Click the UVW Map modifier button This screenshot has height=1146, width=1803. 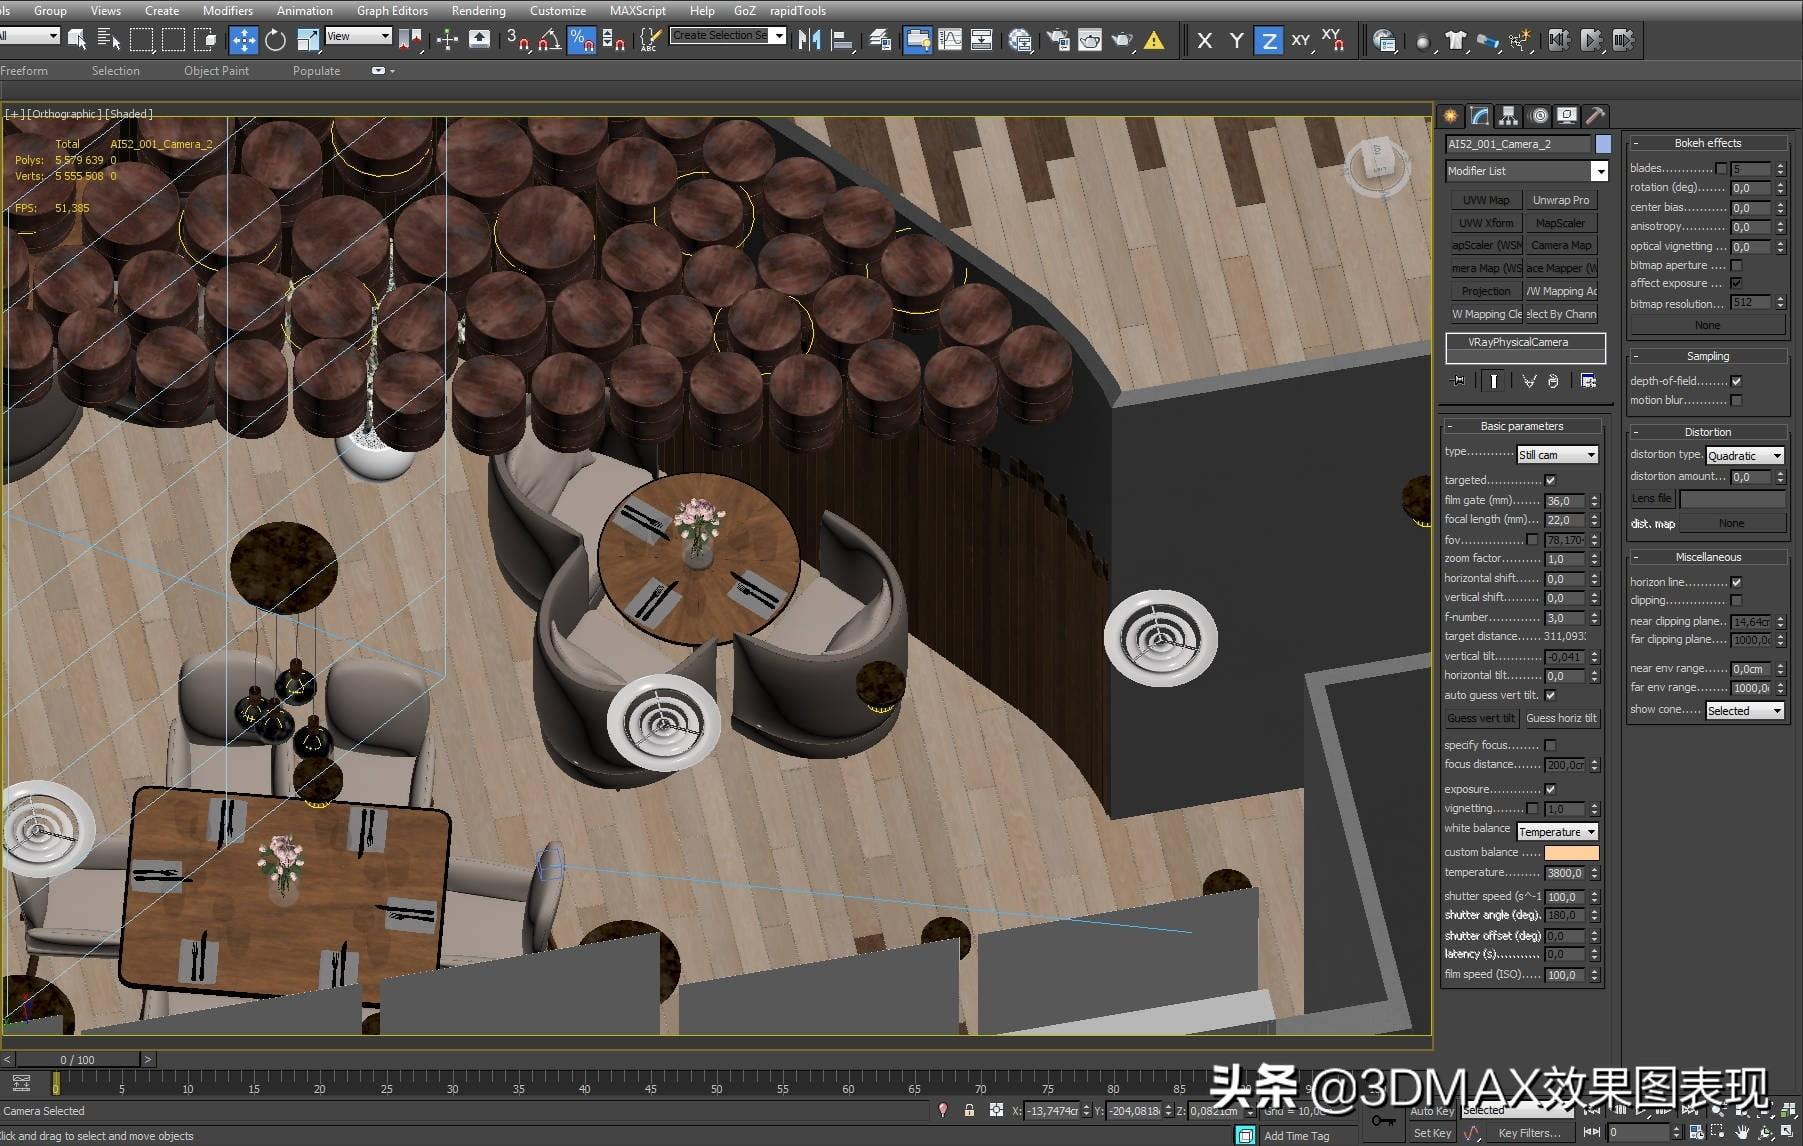[x=1486, y=200]
